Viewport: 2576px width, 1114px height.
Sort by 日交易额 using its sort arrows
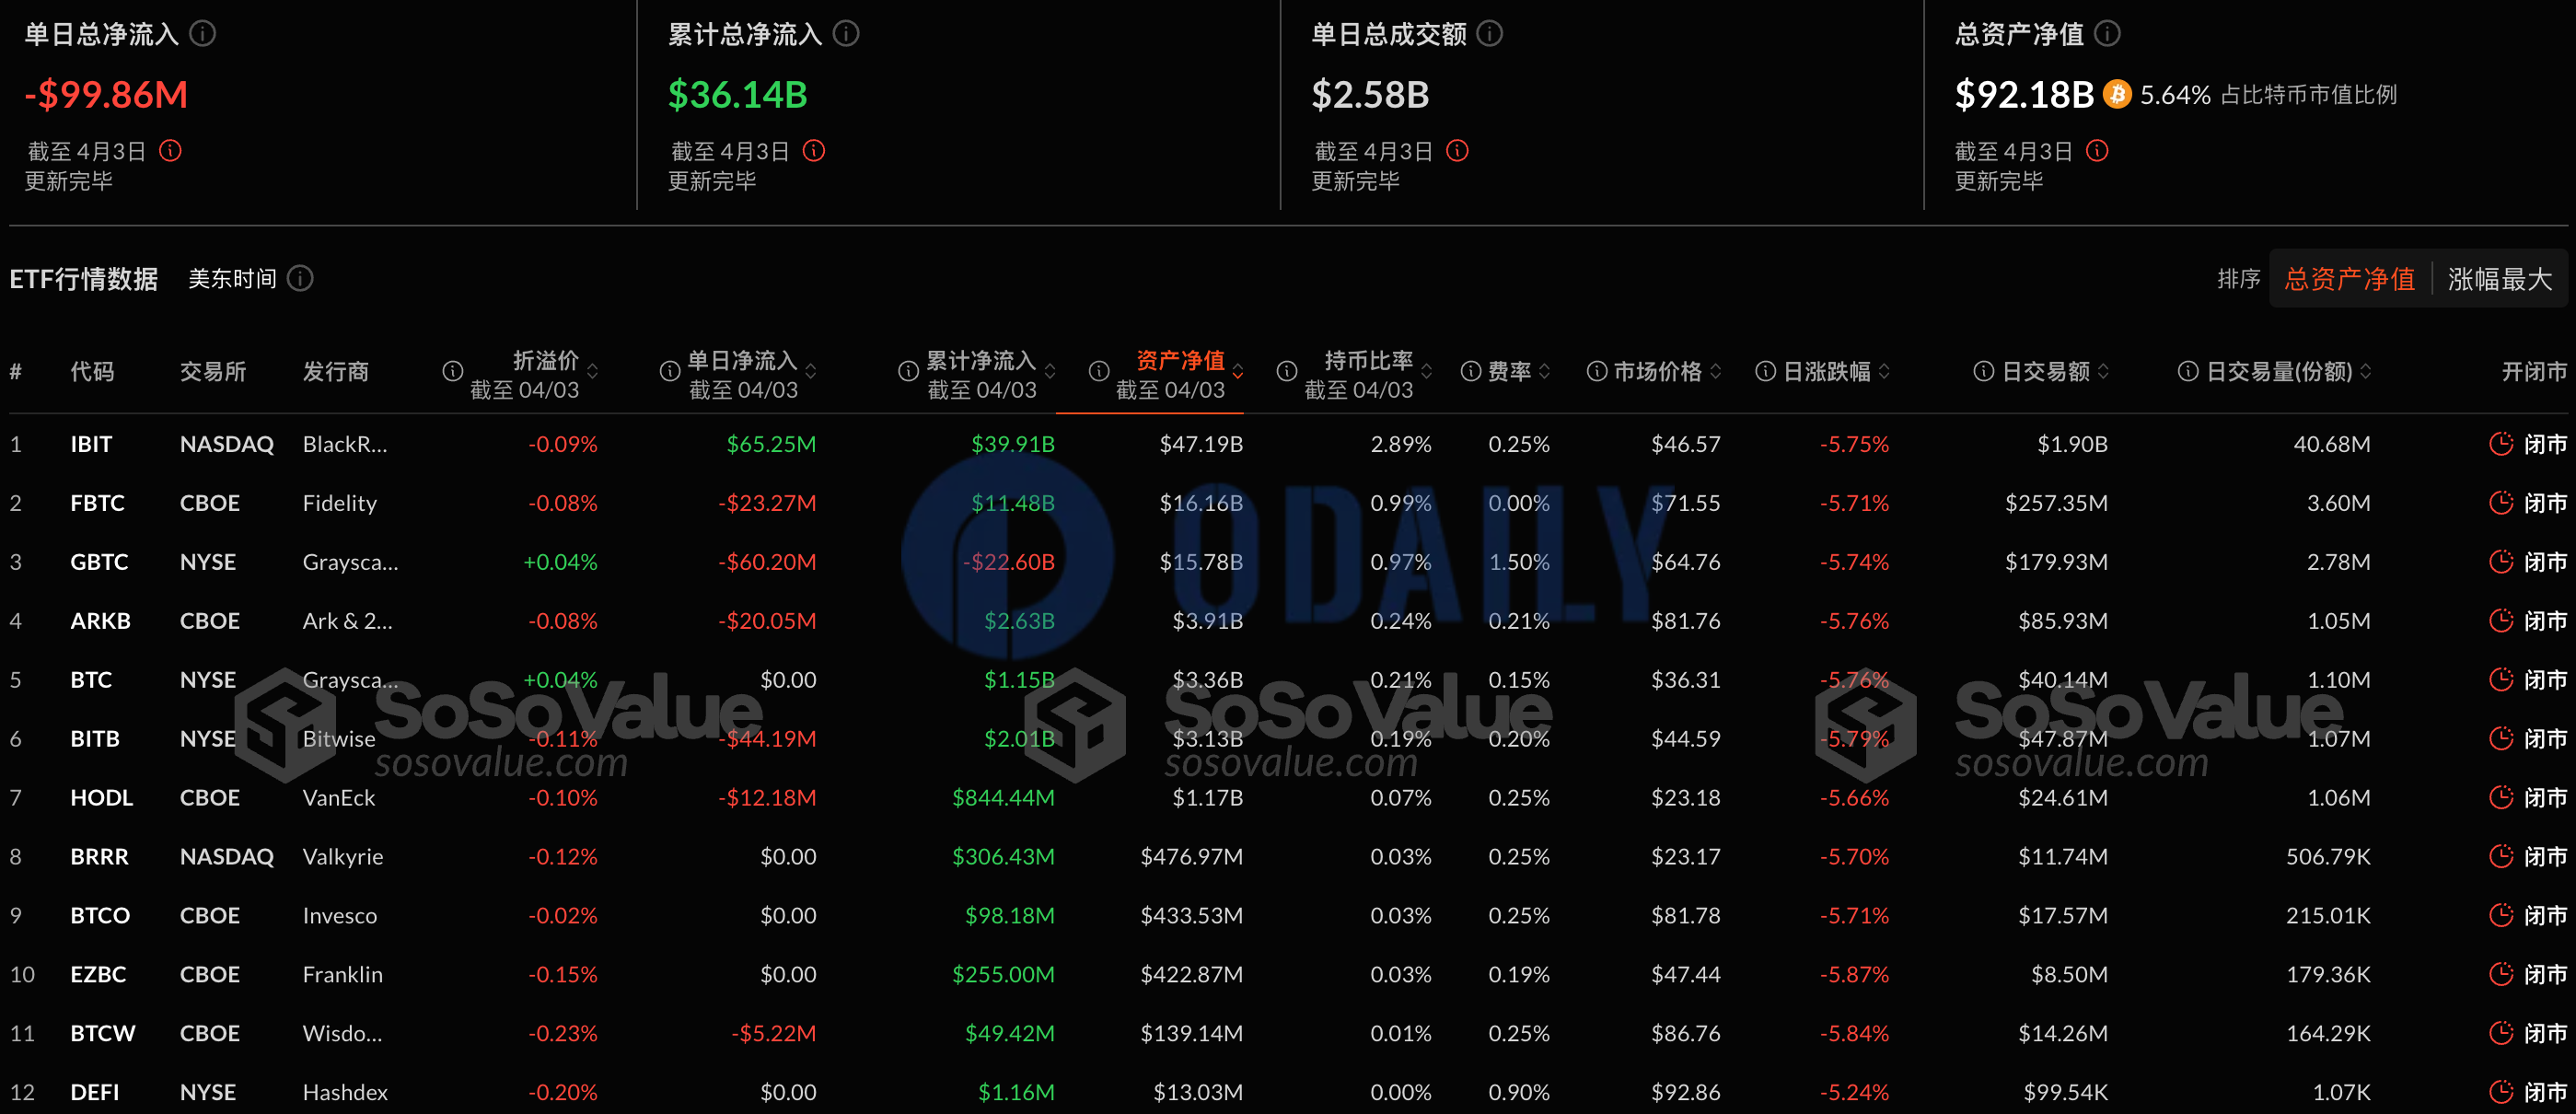pos(2103,372)
